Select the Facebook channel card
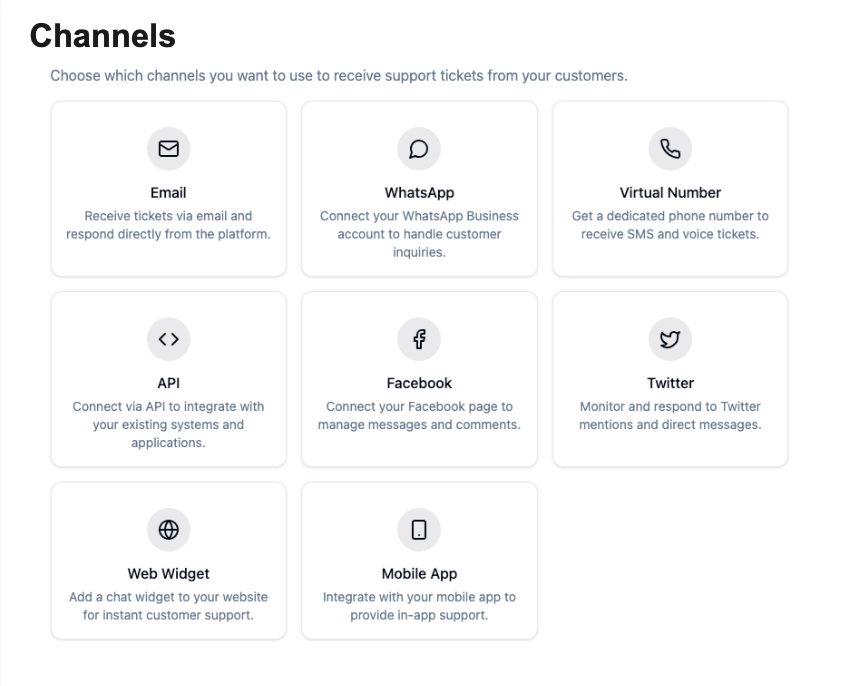This screenshot has height=686, width=856. point(419,378)
